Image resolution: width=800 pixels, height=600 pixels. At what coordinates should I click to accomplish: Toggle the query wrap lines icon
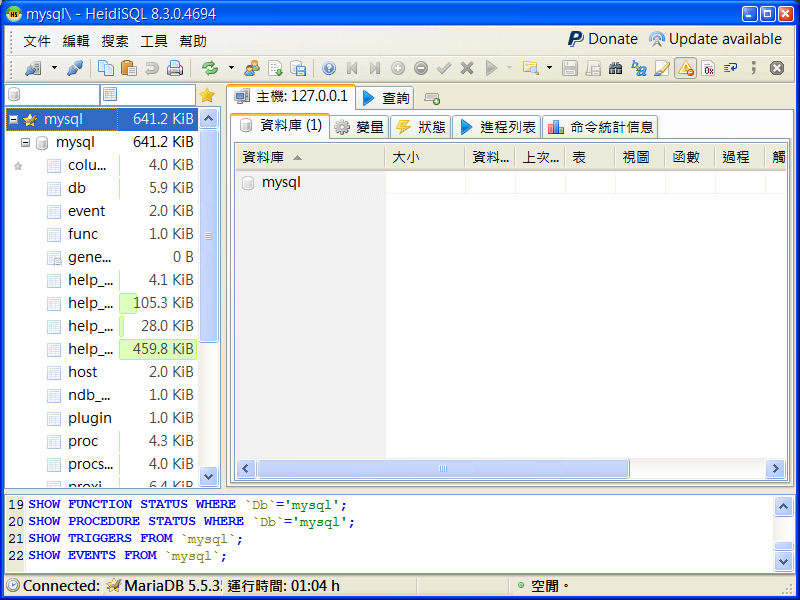coord(731,68)
